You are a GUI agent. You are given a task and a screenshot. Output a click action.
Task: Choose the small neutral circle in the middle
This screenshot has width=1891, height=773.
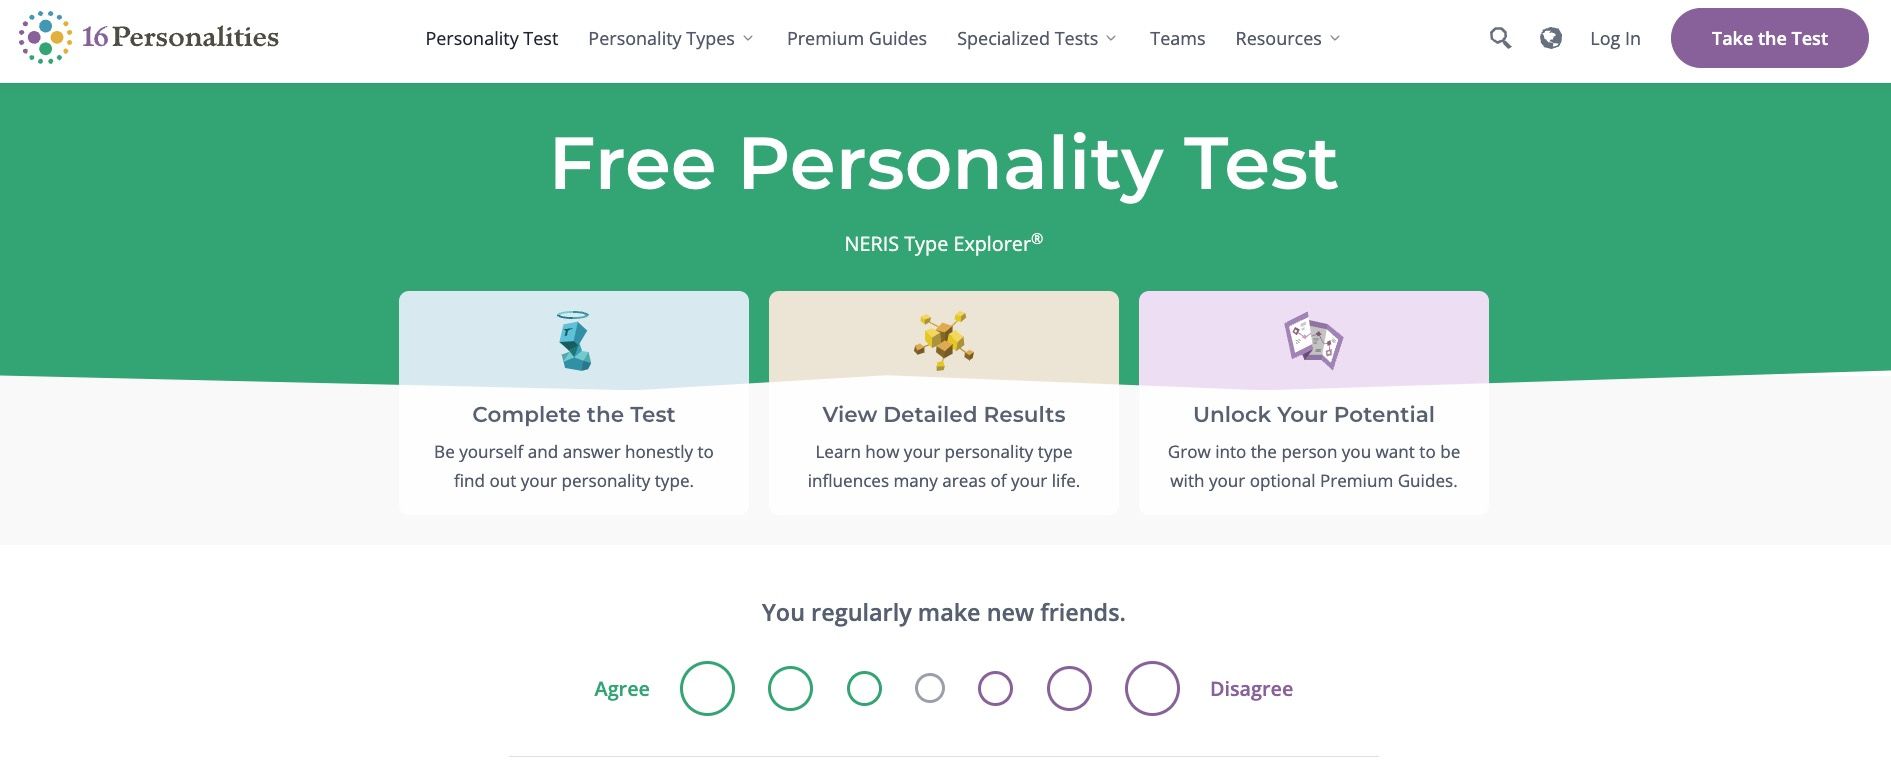point(930,688)
